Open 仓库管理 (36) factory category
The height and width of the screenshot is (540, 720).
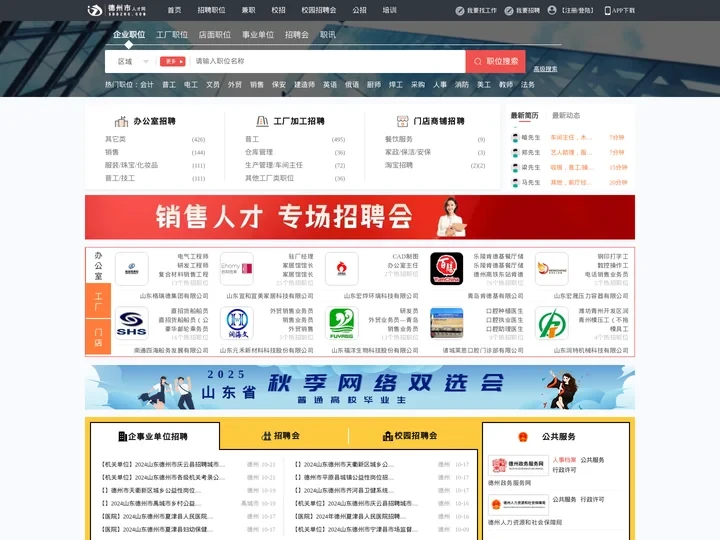coord(295,152)
